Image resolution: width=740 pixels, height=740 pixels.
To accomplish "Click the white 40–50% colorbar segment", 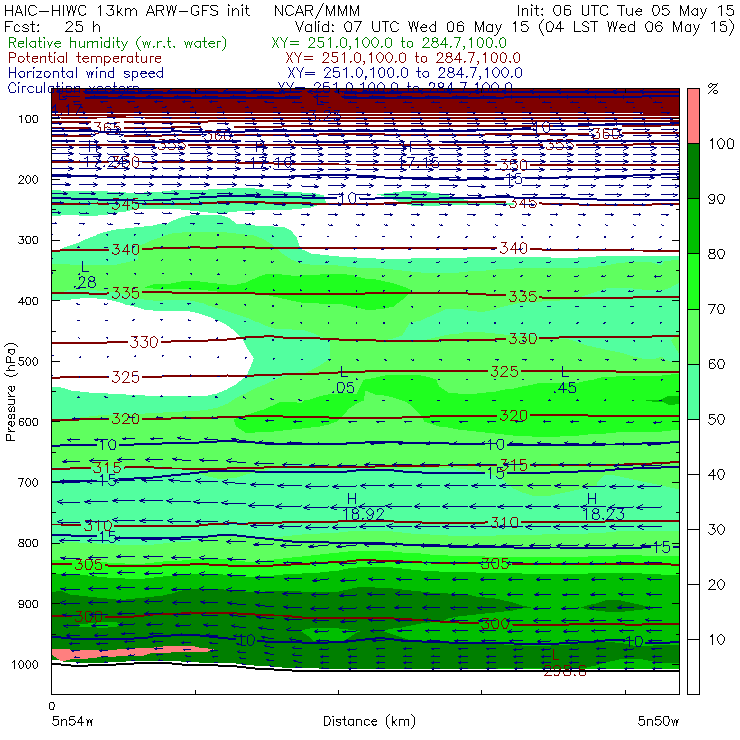I will pyautogui.click(x=693, y=446).
